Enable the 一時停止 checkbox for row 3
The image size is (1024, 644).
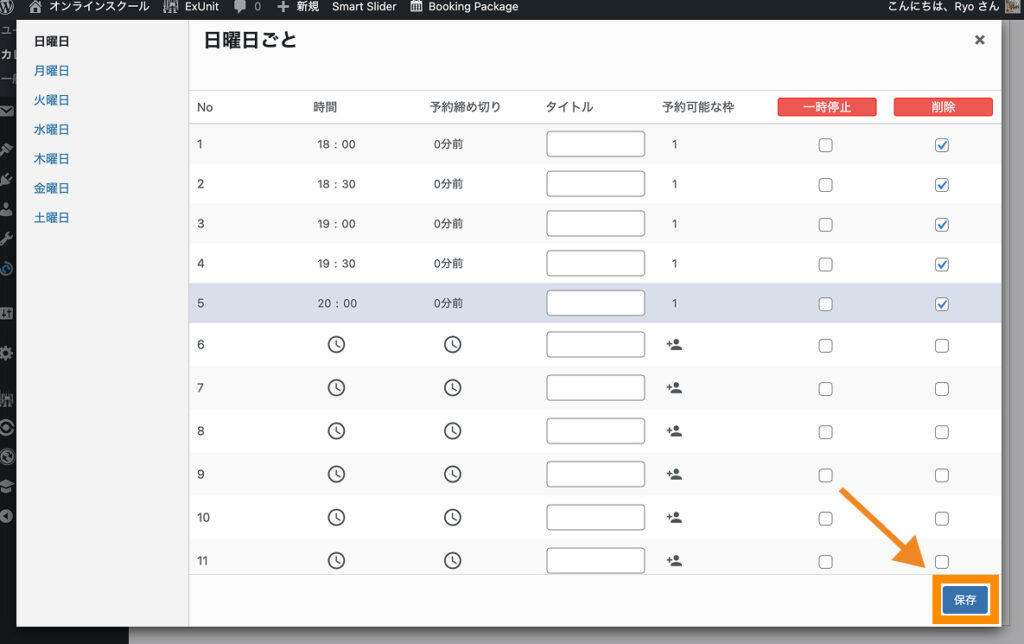click(x=825, y=224)
